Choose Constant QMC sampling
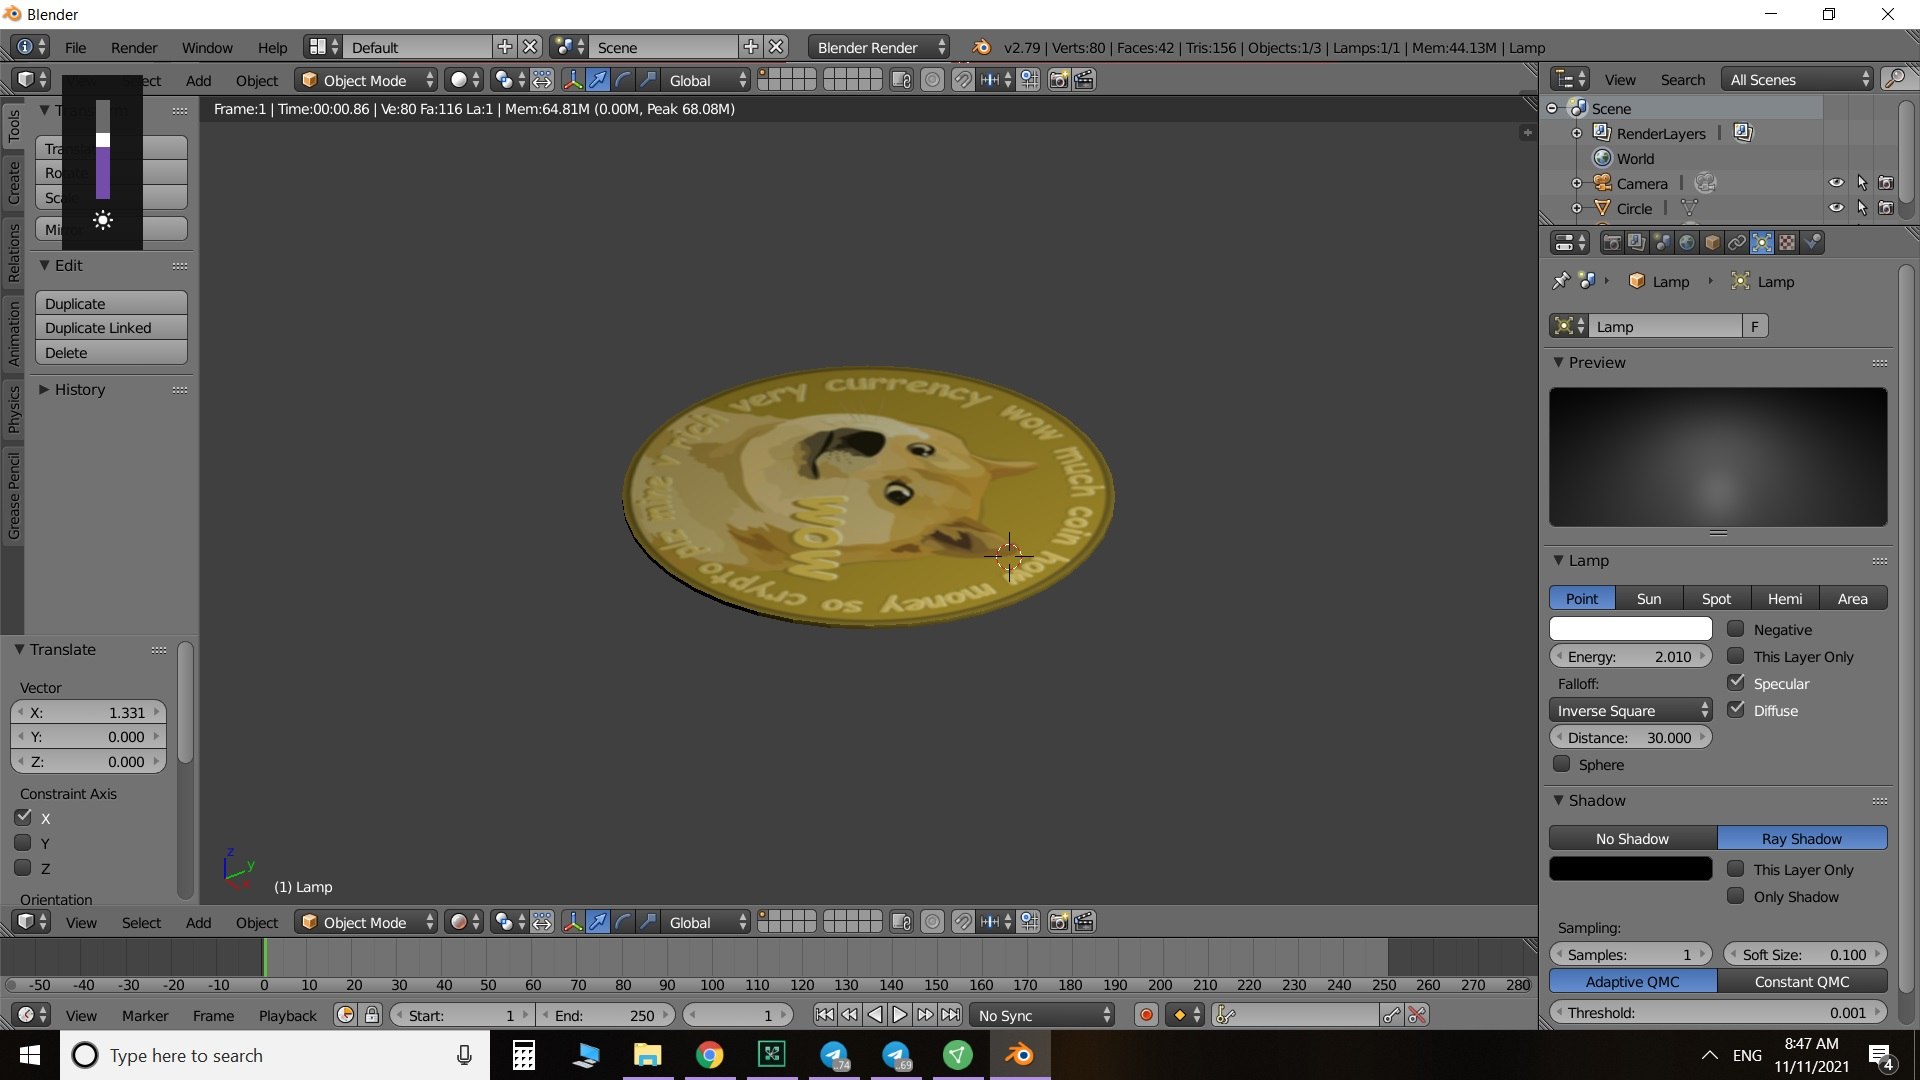This screenshot has height=1080, width=1920. 1802,981
